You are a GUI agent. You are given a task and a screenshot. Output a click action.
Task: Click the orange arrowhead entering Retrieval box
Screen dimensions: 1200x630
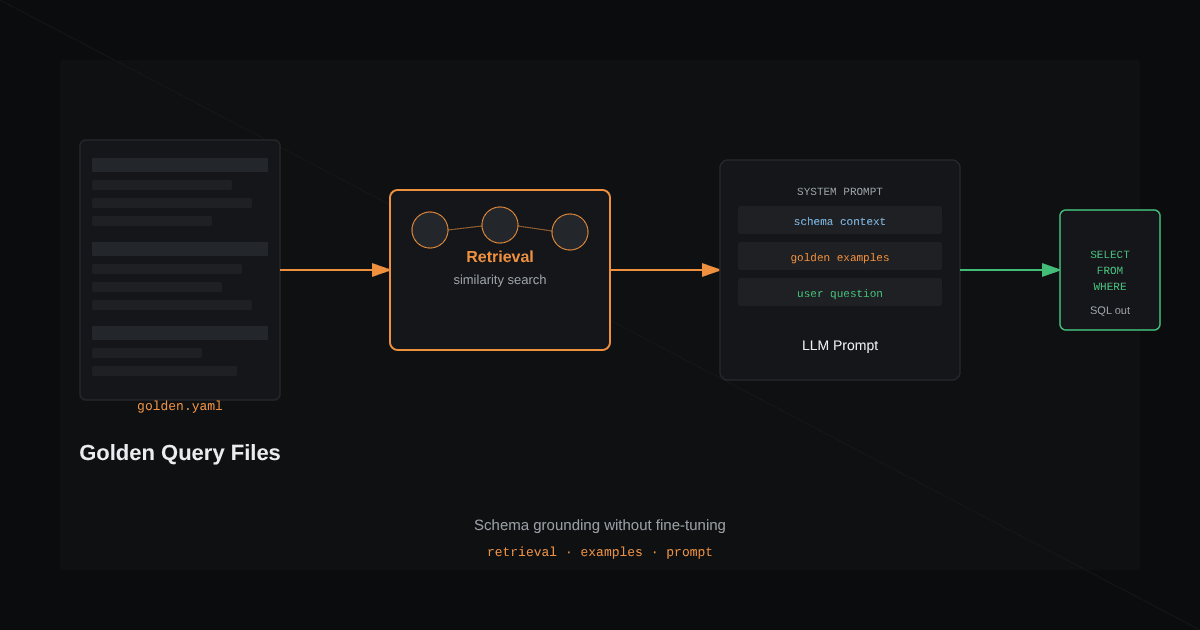tap(381, 270)
